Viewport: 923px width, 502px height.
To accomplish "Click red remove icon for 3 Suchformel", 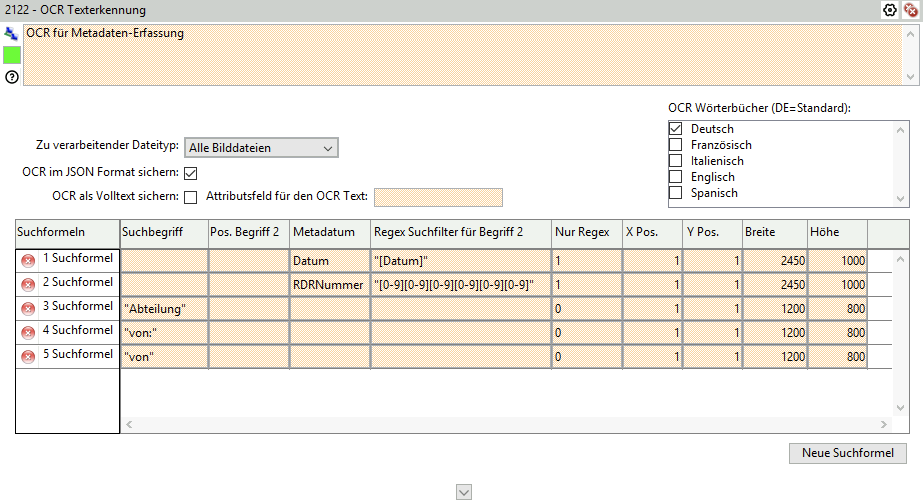I will [28, 308].
